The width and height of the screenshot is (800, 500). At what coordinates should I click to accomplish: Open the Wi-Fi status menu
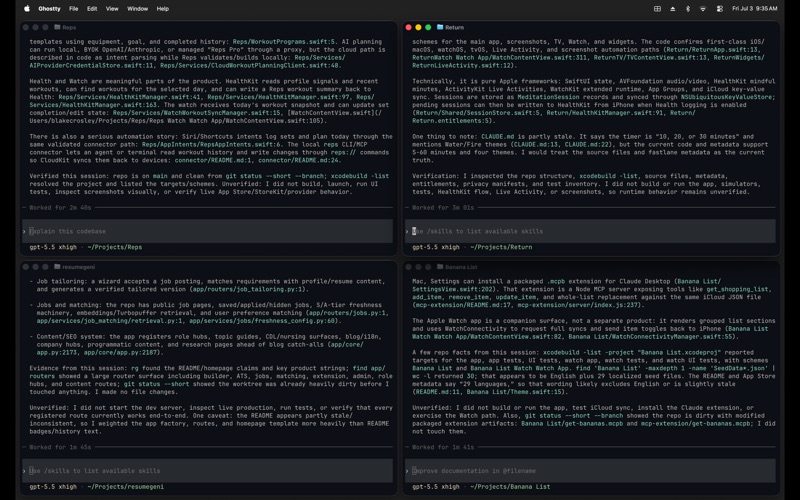point(703,9)
